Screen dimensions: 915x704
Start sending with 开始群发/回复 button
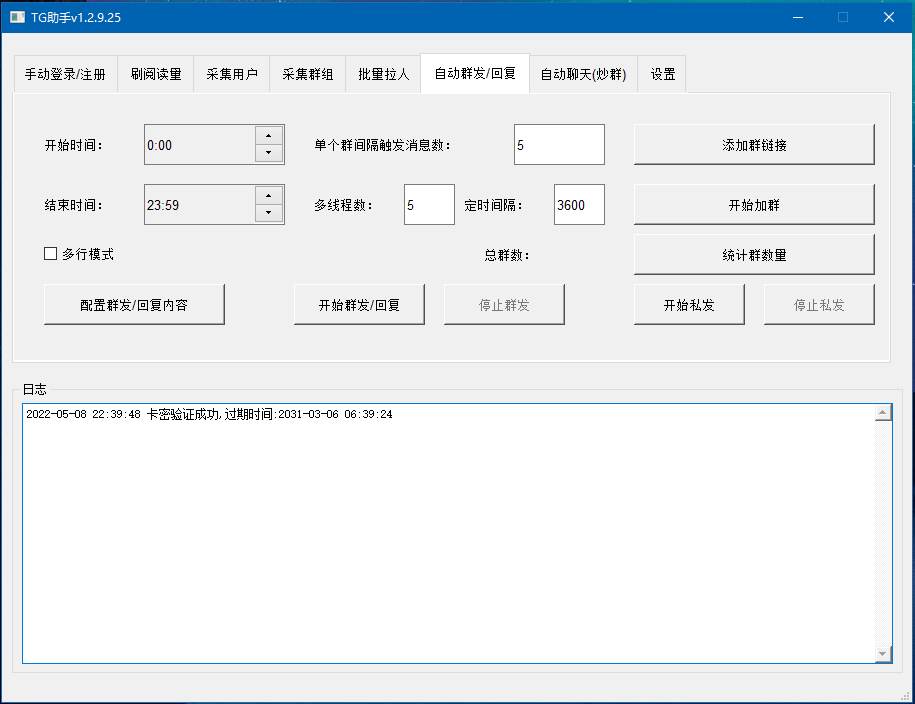click(x=359, y=305)
